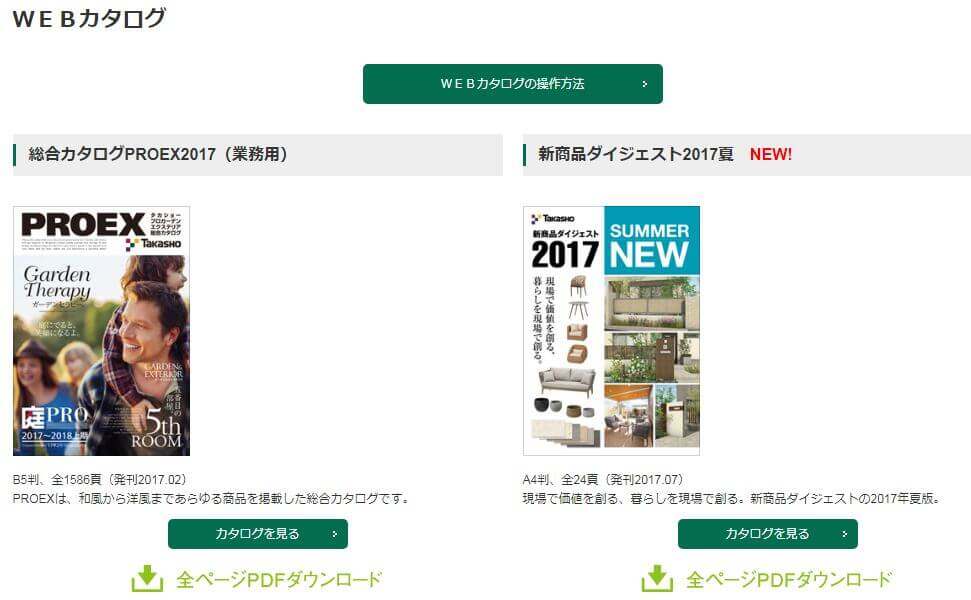The image size is (971, 600).
Task: Click the PROEX description text about 和風から洋風
Action: click(211, 498)
